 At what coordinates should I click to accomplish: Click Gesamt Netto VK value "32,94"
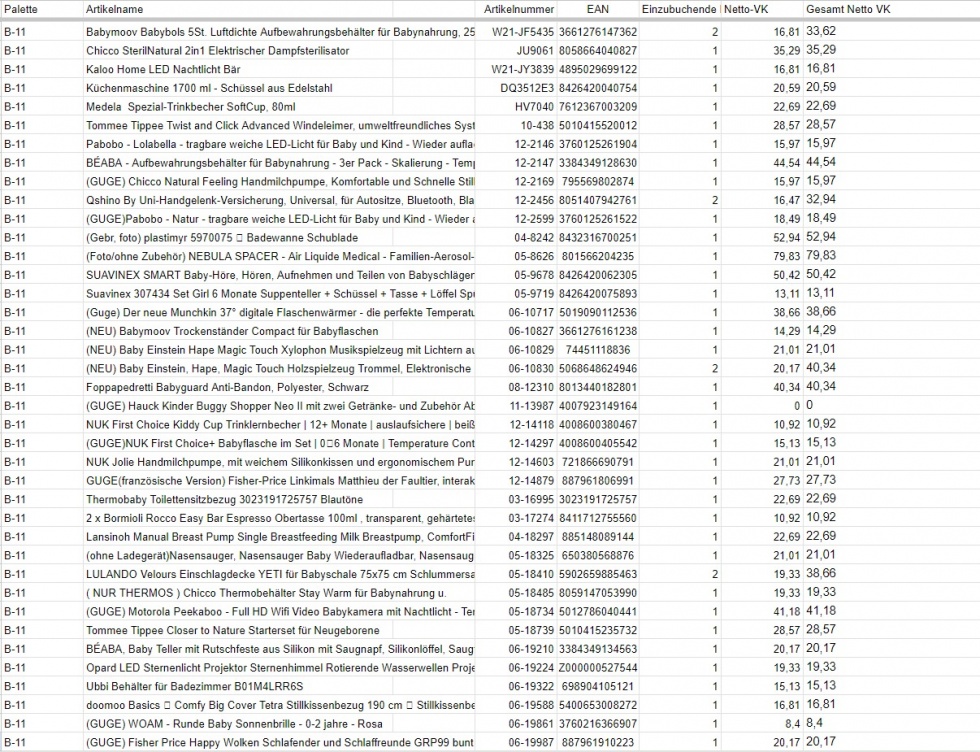coord(821,199)
